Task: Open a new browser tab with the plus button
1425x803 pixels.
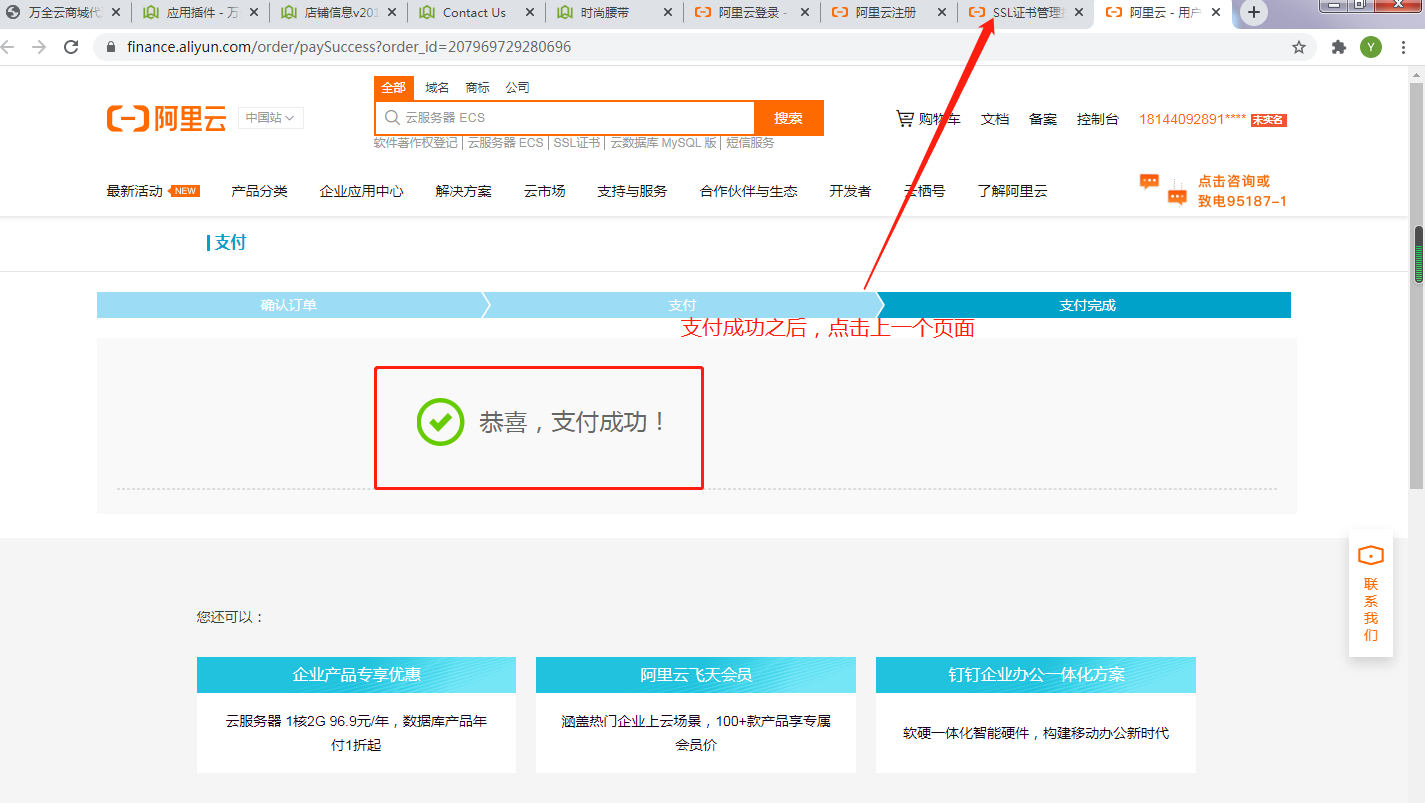Action: coord(1254,13)
